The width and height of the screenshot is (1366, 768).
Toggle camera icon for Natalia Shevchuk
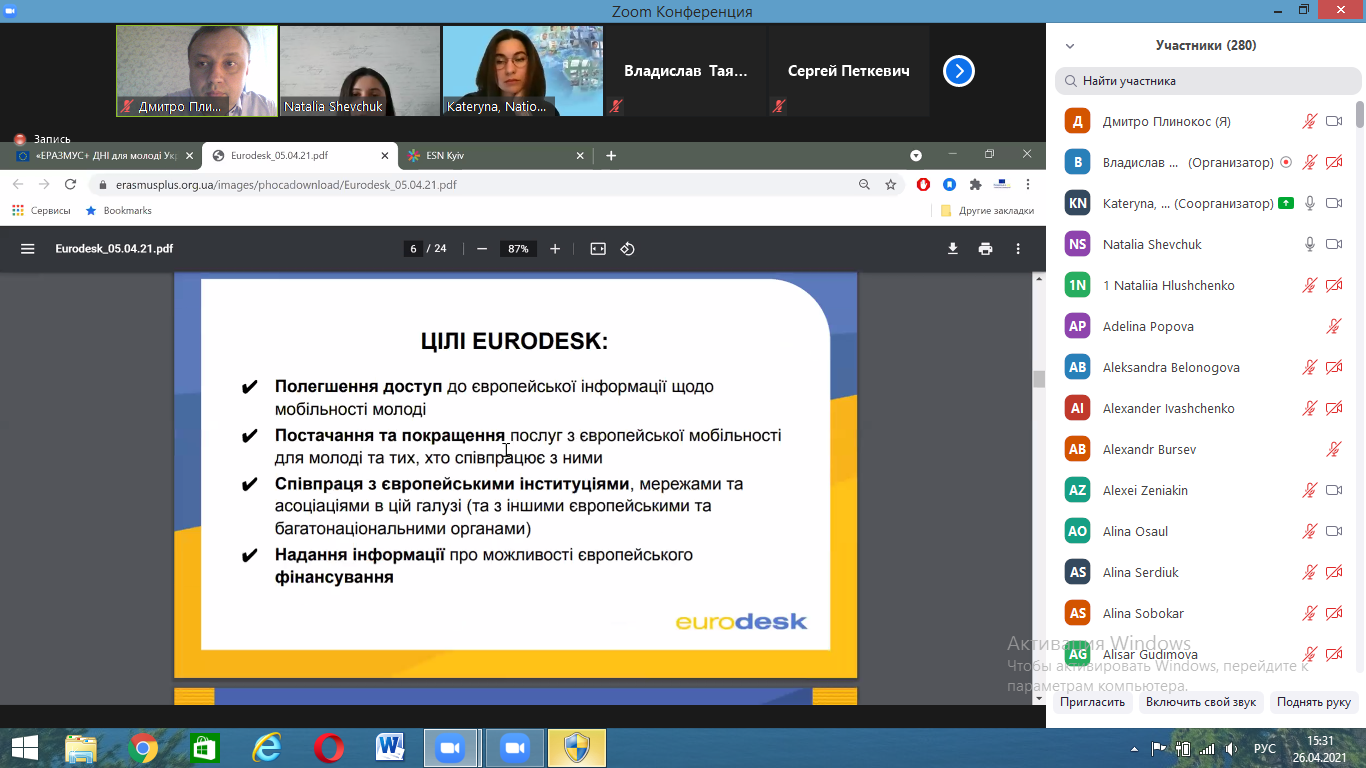point(1333,244)
